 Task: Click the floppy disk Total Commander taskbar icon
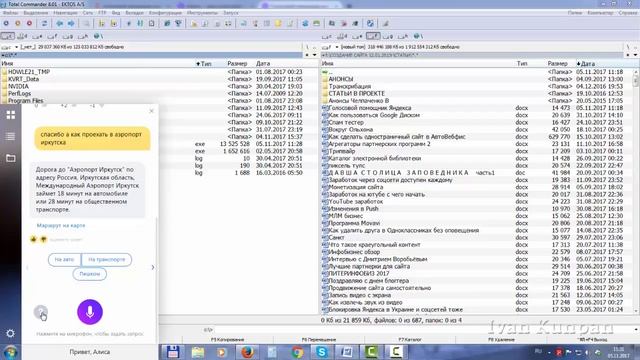pos(173,352)
